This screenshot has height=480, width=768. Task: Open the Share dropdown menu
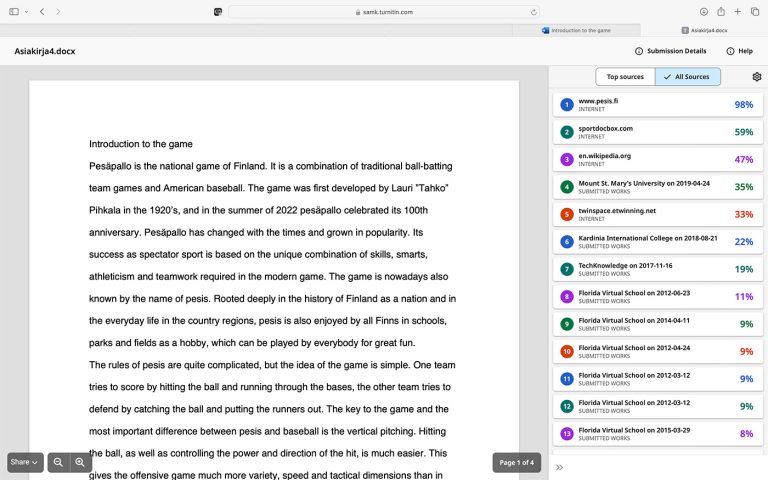(x=25, y=462)
